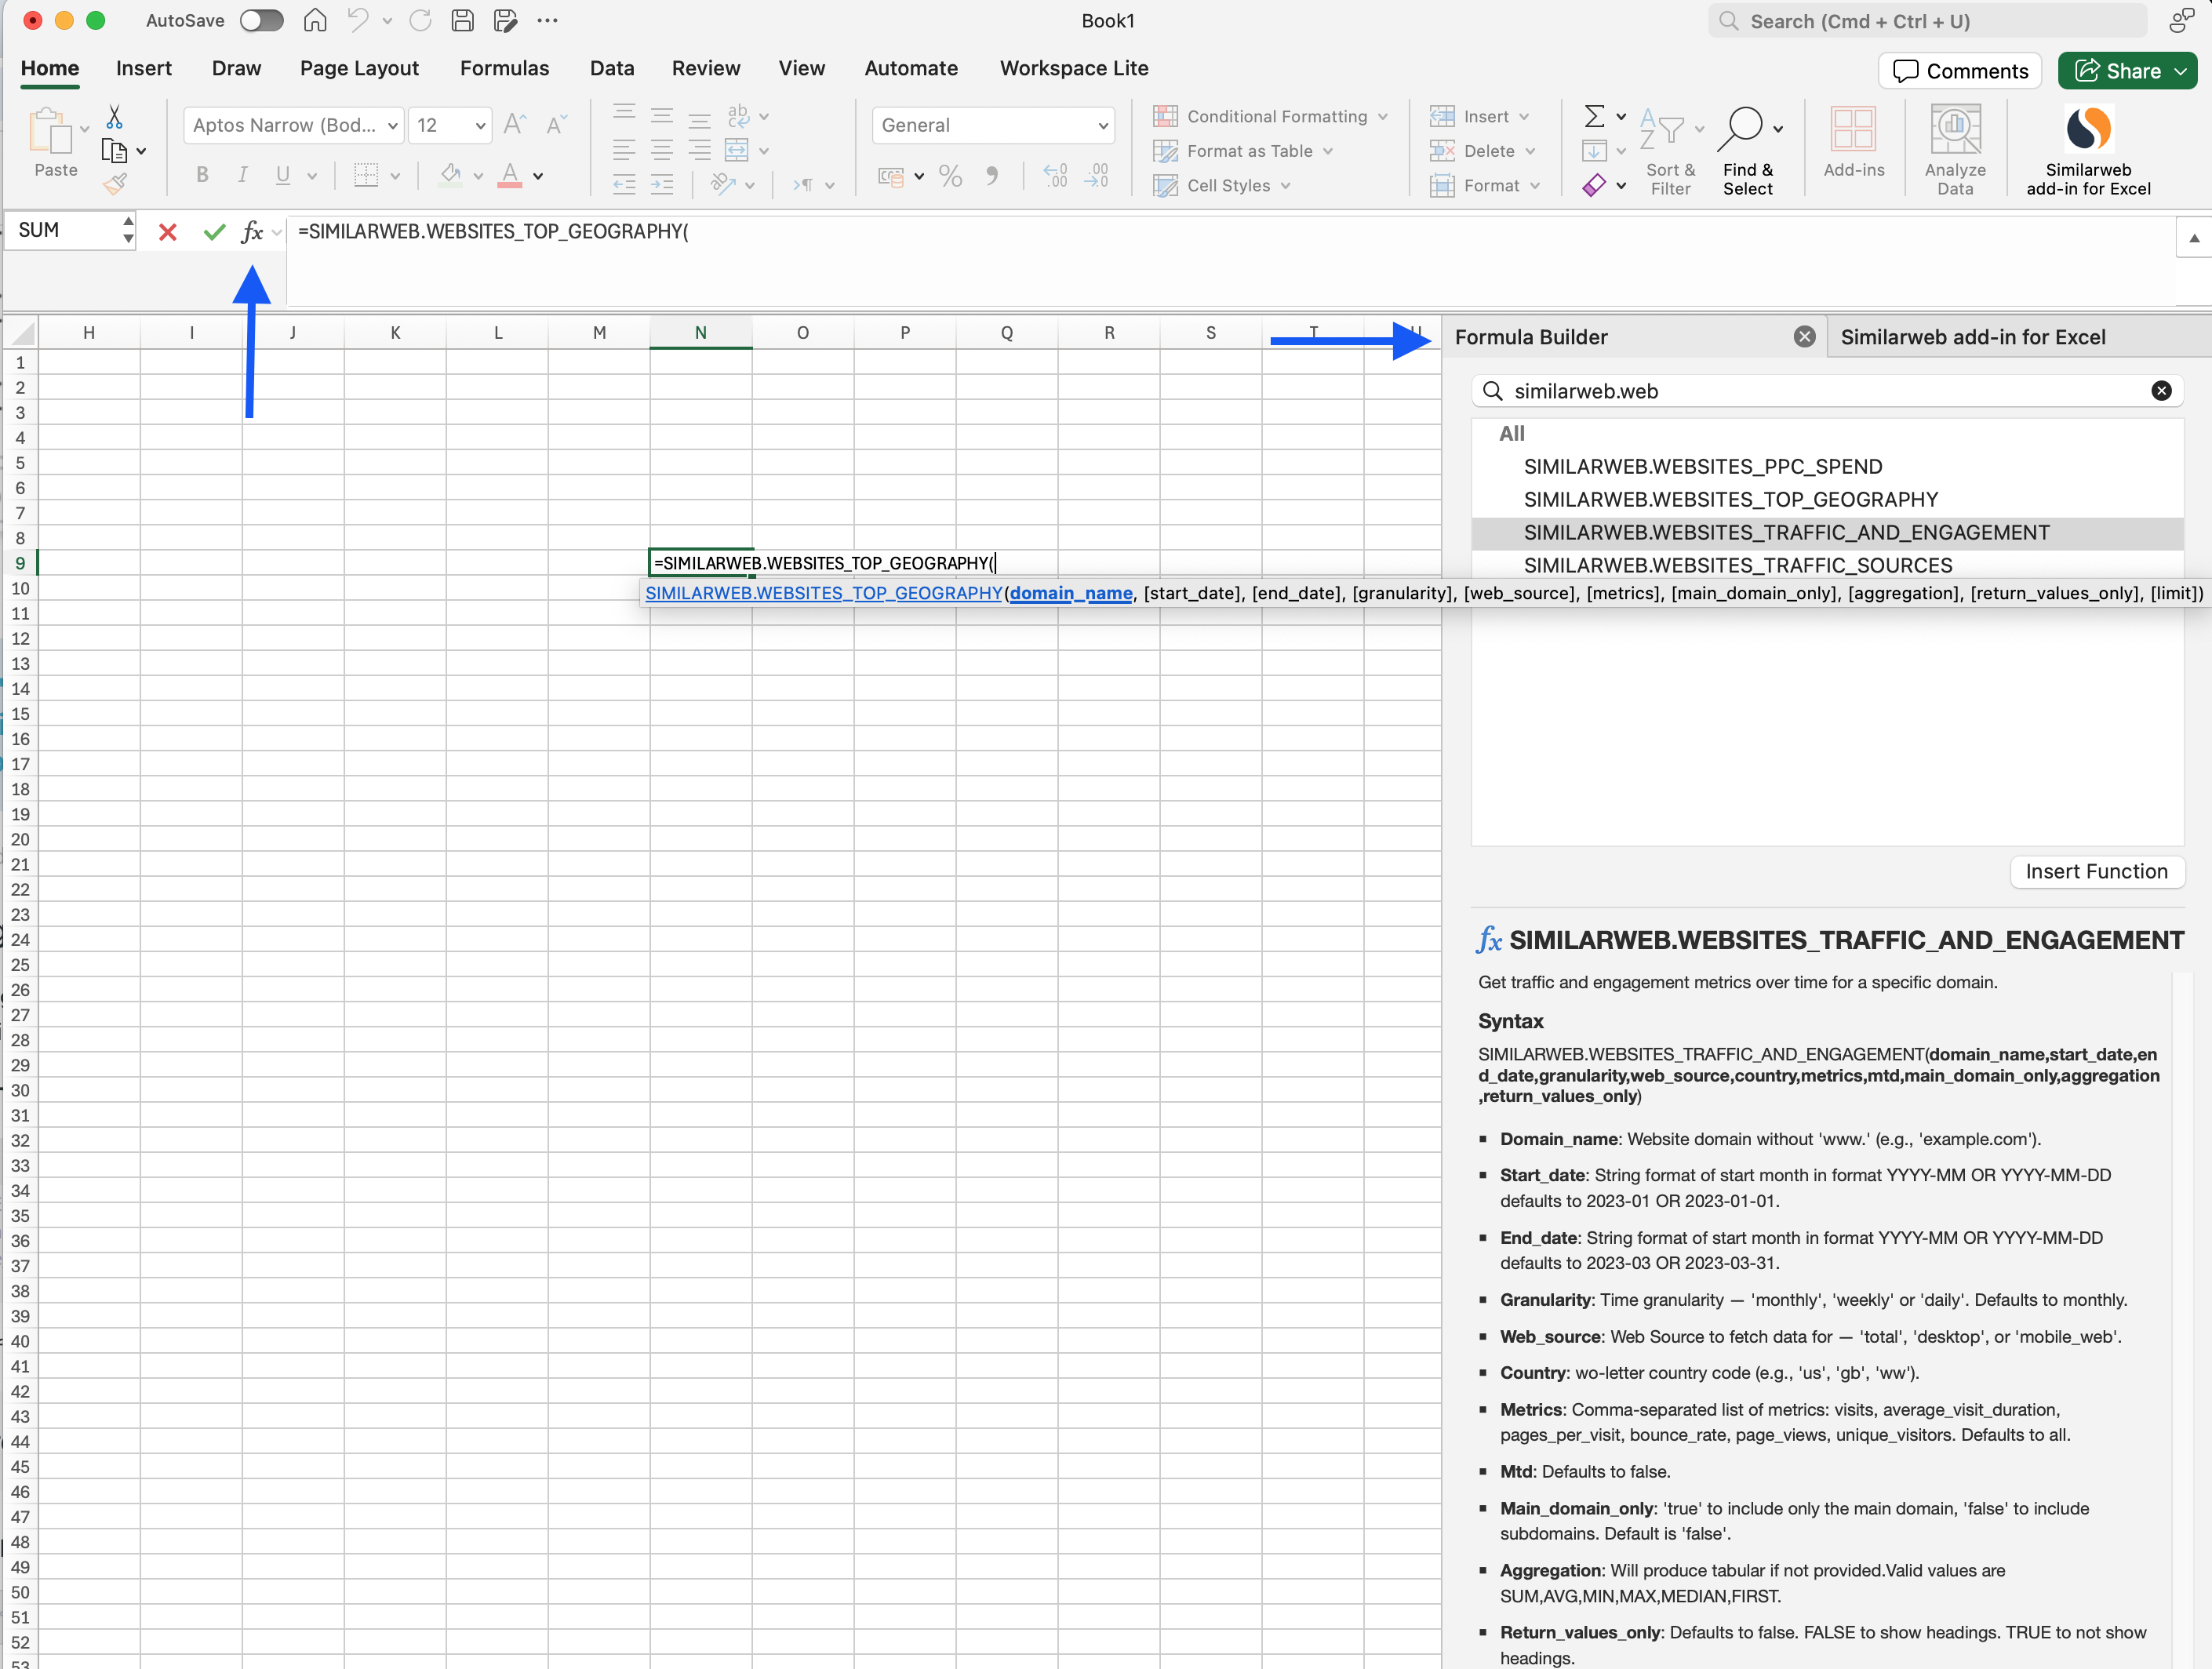The height and width of the screenshot is (1669, 2212).
Task: Open the Insert ribbon tab
Action: [x=144, y=68]
